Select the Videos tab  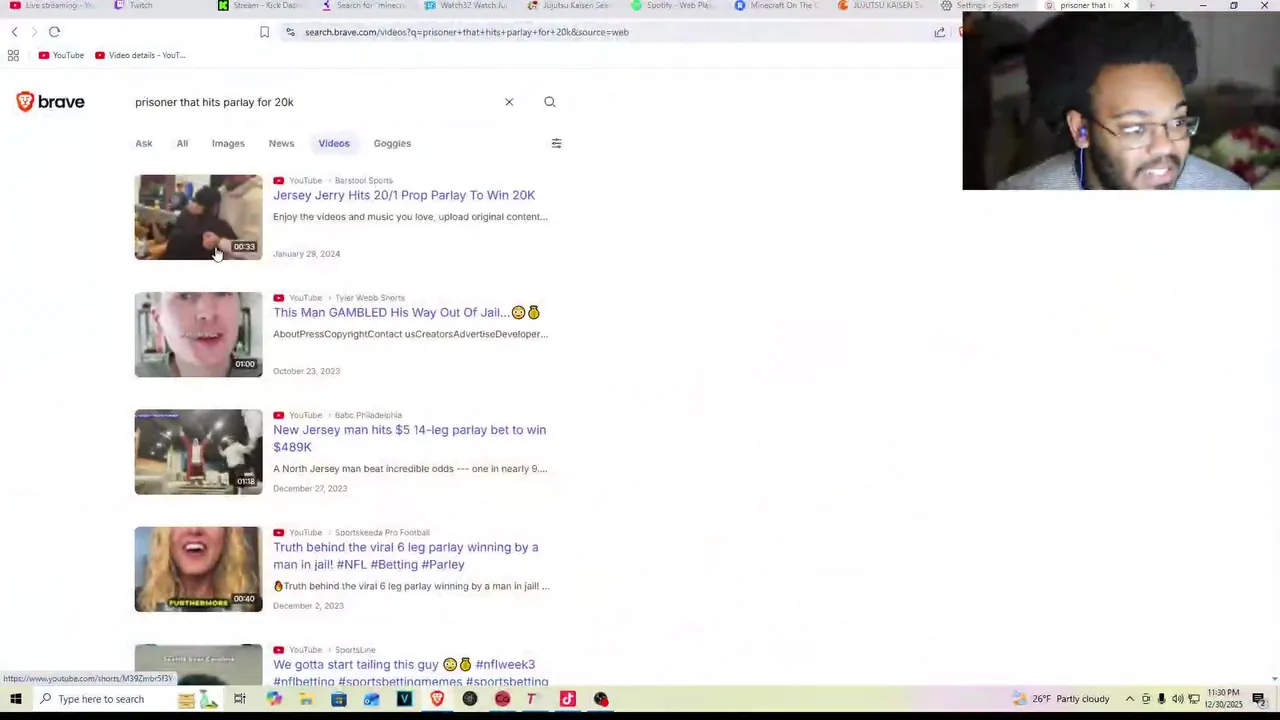[x=334, y=143]
